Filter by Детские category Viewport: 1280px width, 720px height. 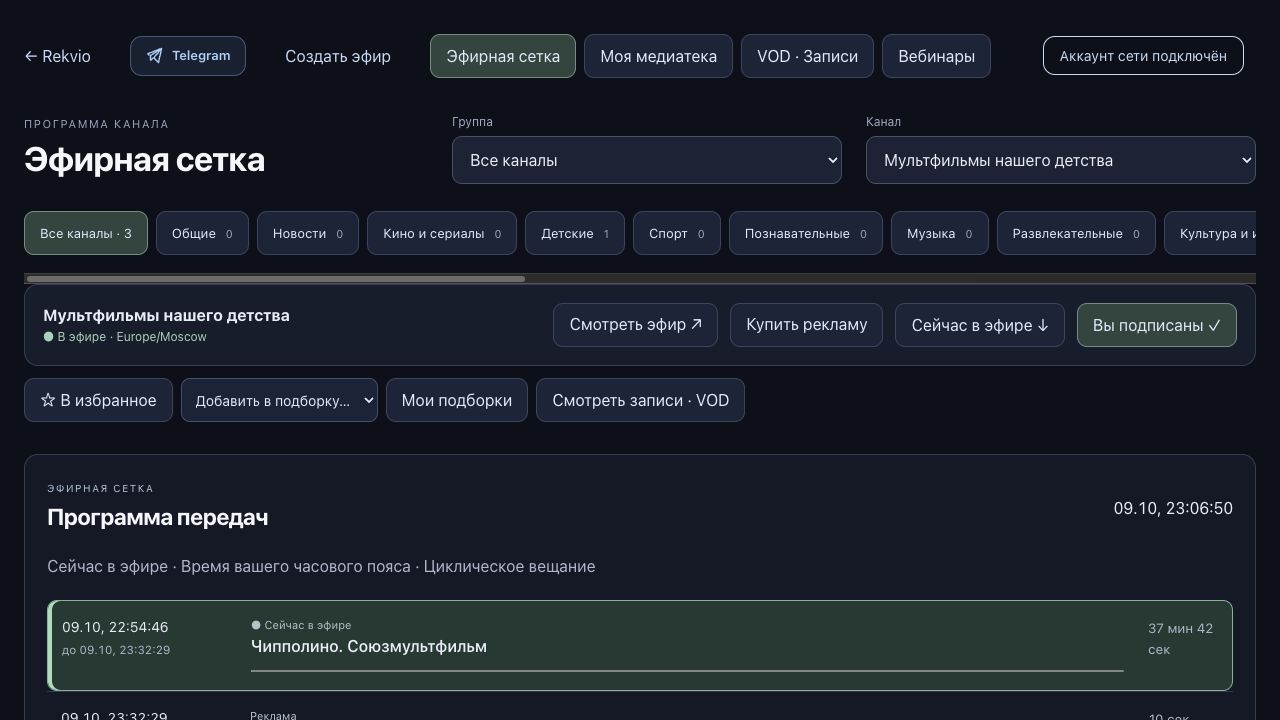[575, 233]
